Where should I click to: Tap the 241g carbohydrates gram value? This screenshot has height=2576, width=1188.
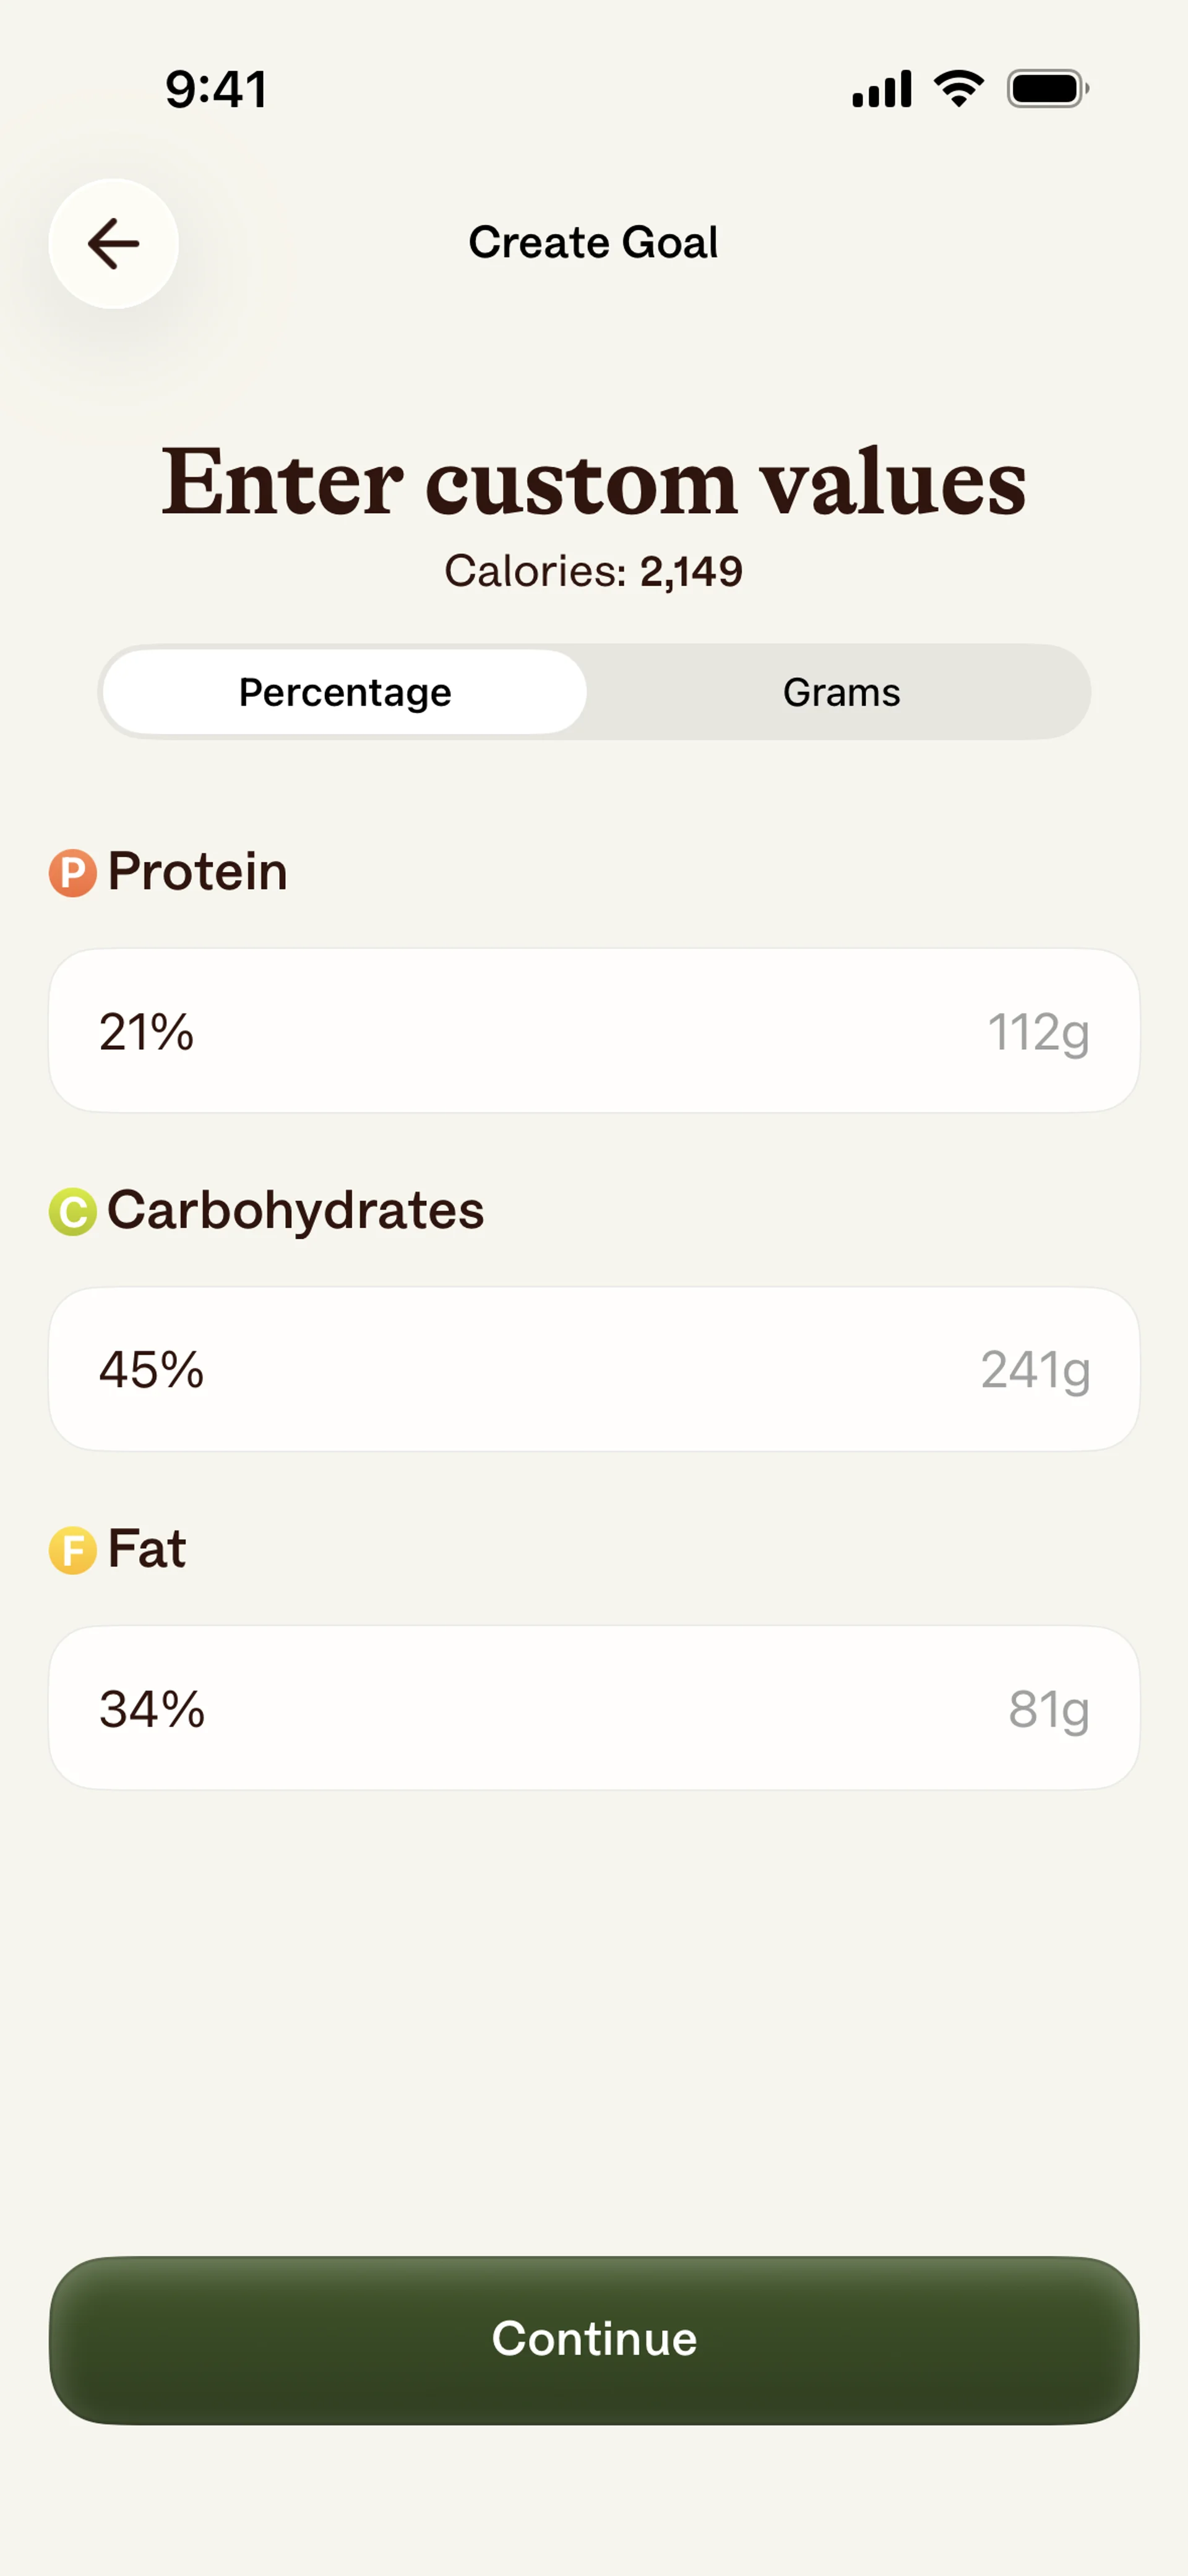[1034, 1370]
